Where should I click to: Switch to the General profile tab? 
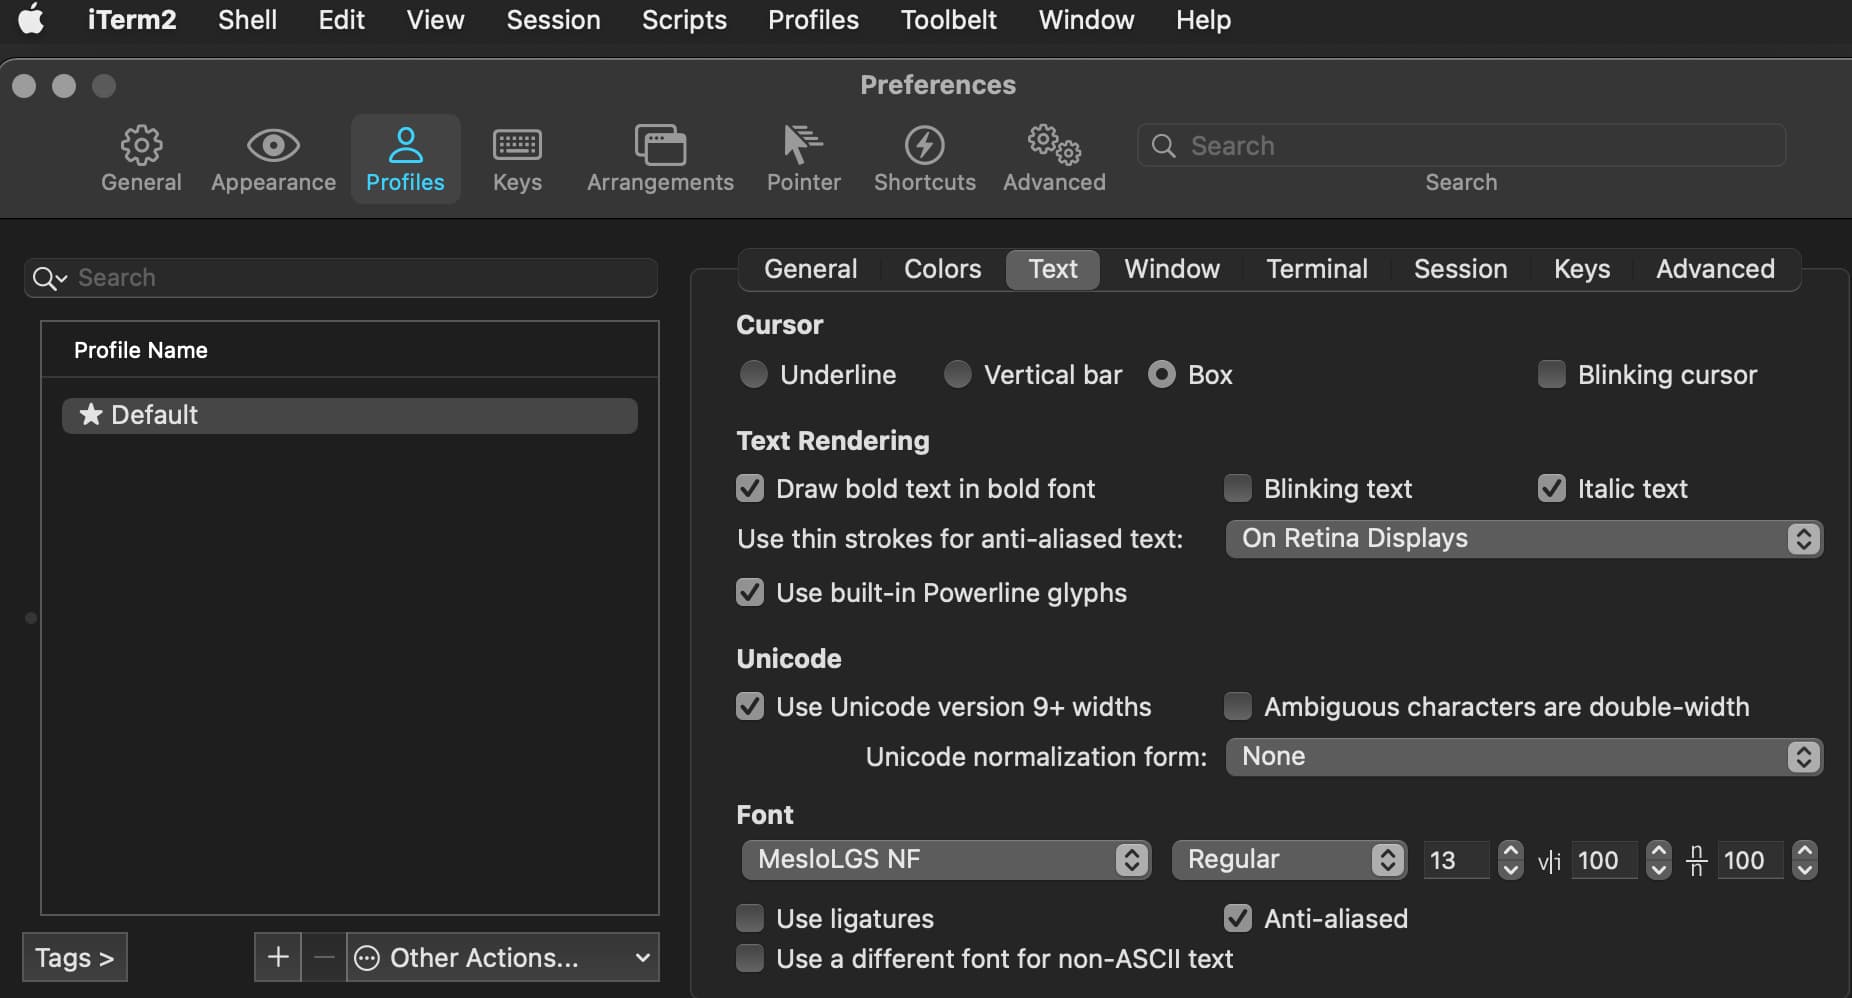[x=810, y=269]
